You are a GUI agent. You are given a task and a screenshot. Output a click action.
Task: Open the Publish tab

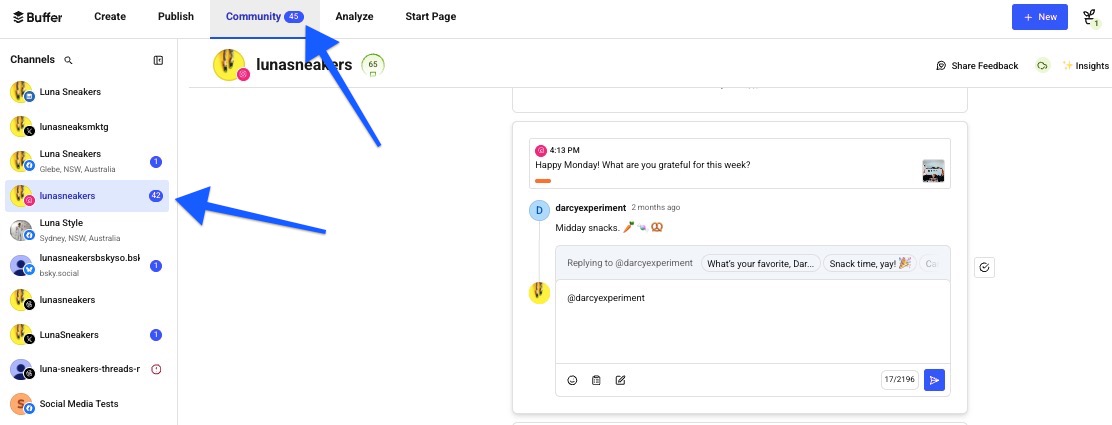point(176,16)
